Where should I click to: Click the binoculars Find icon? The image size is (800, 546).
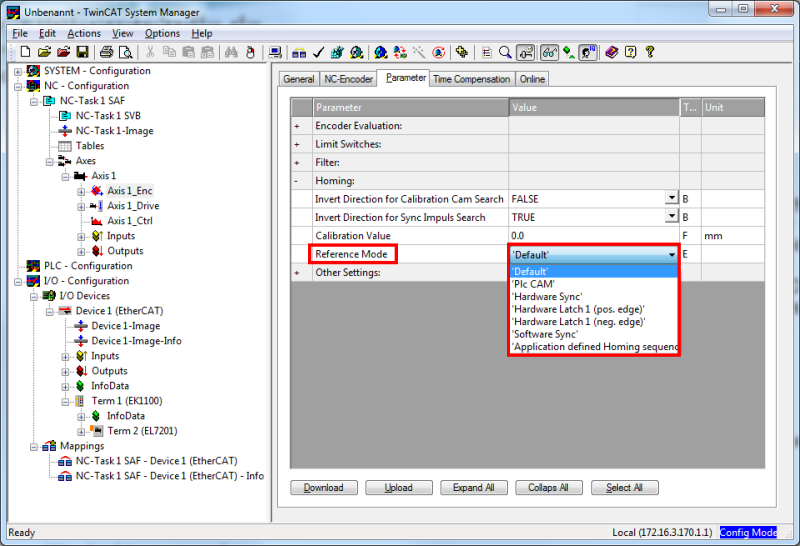pos(231,52)
